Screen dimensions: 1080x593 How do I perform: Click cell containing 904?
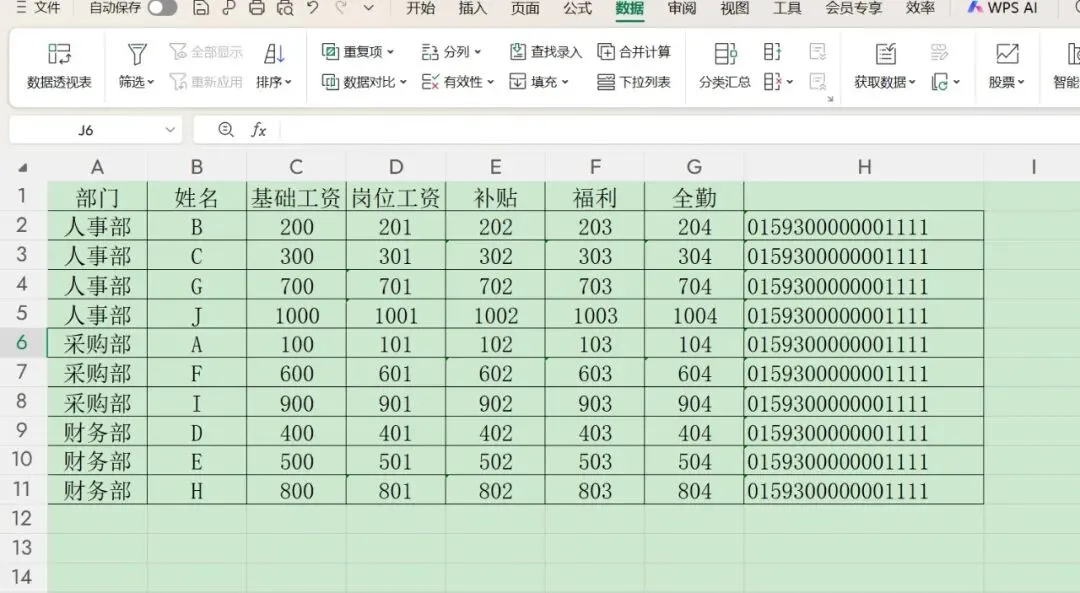tap(694, 403)
